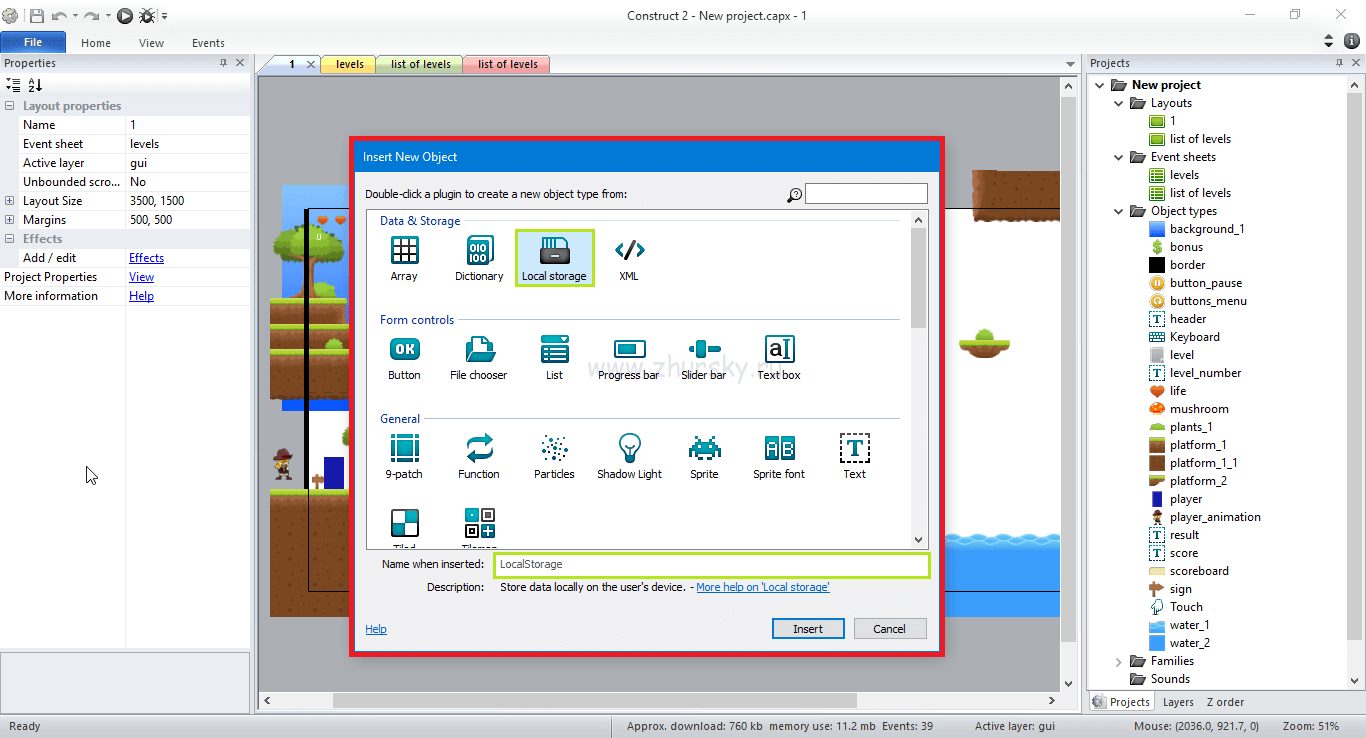Click the Redo arrow icon
The width and height of the screenshot is (1366, 738).
pos(91,16)
